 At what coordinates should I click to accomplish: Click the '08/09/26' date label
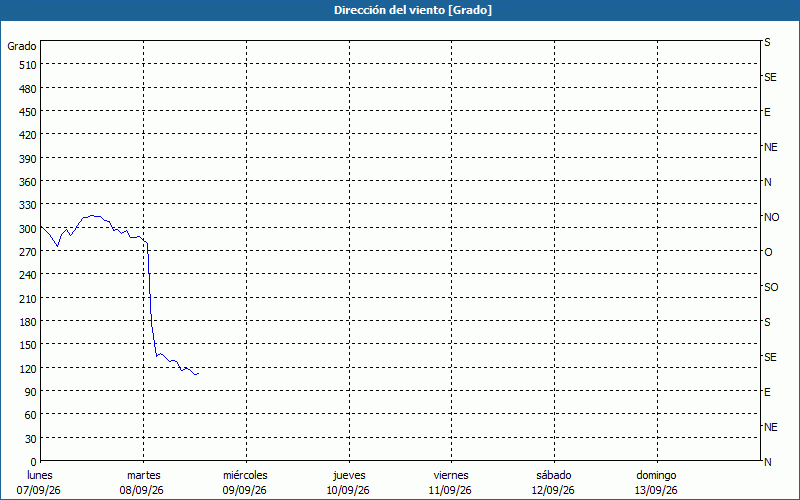tap(142, 490)
